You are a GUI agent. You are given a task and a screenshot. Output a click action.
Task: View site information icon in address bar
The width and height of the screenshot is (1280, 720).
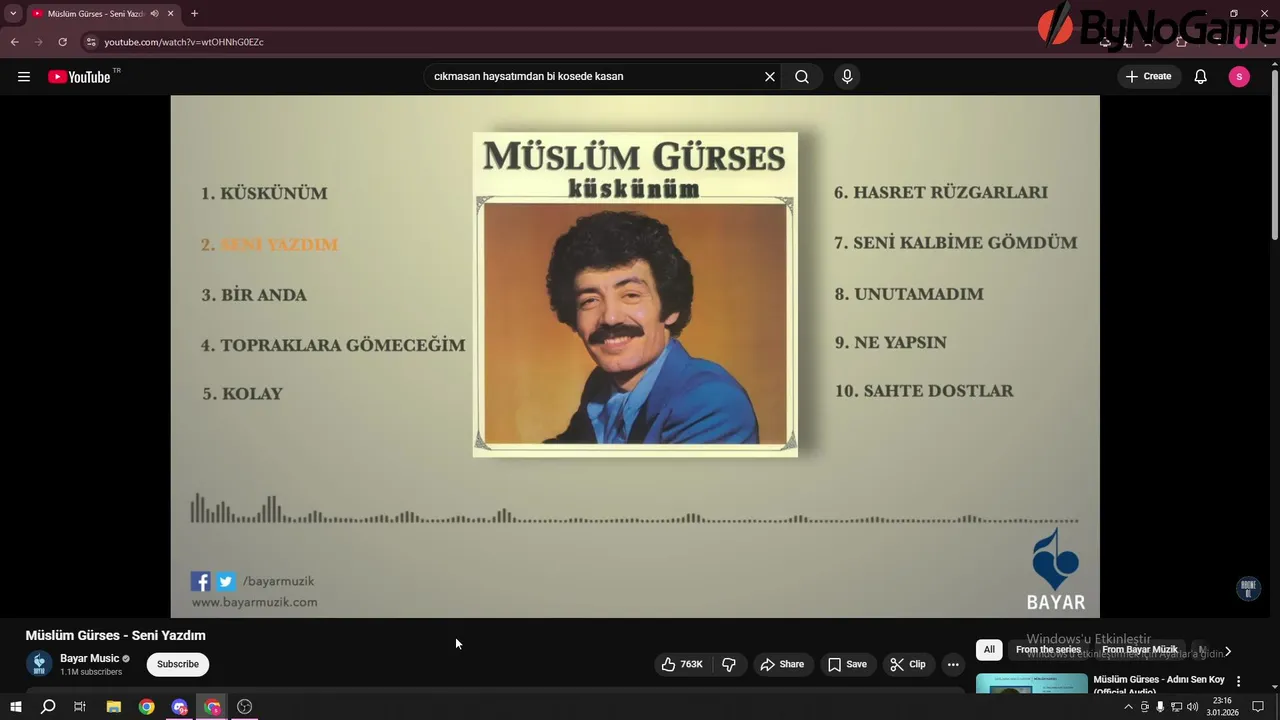coord(91,42)
